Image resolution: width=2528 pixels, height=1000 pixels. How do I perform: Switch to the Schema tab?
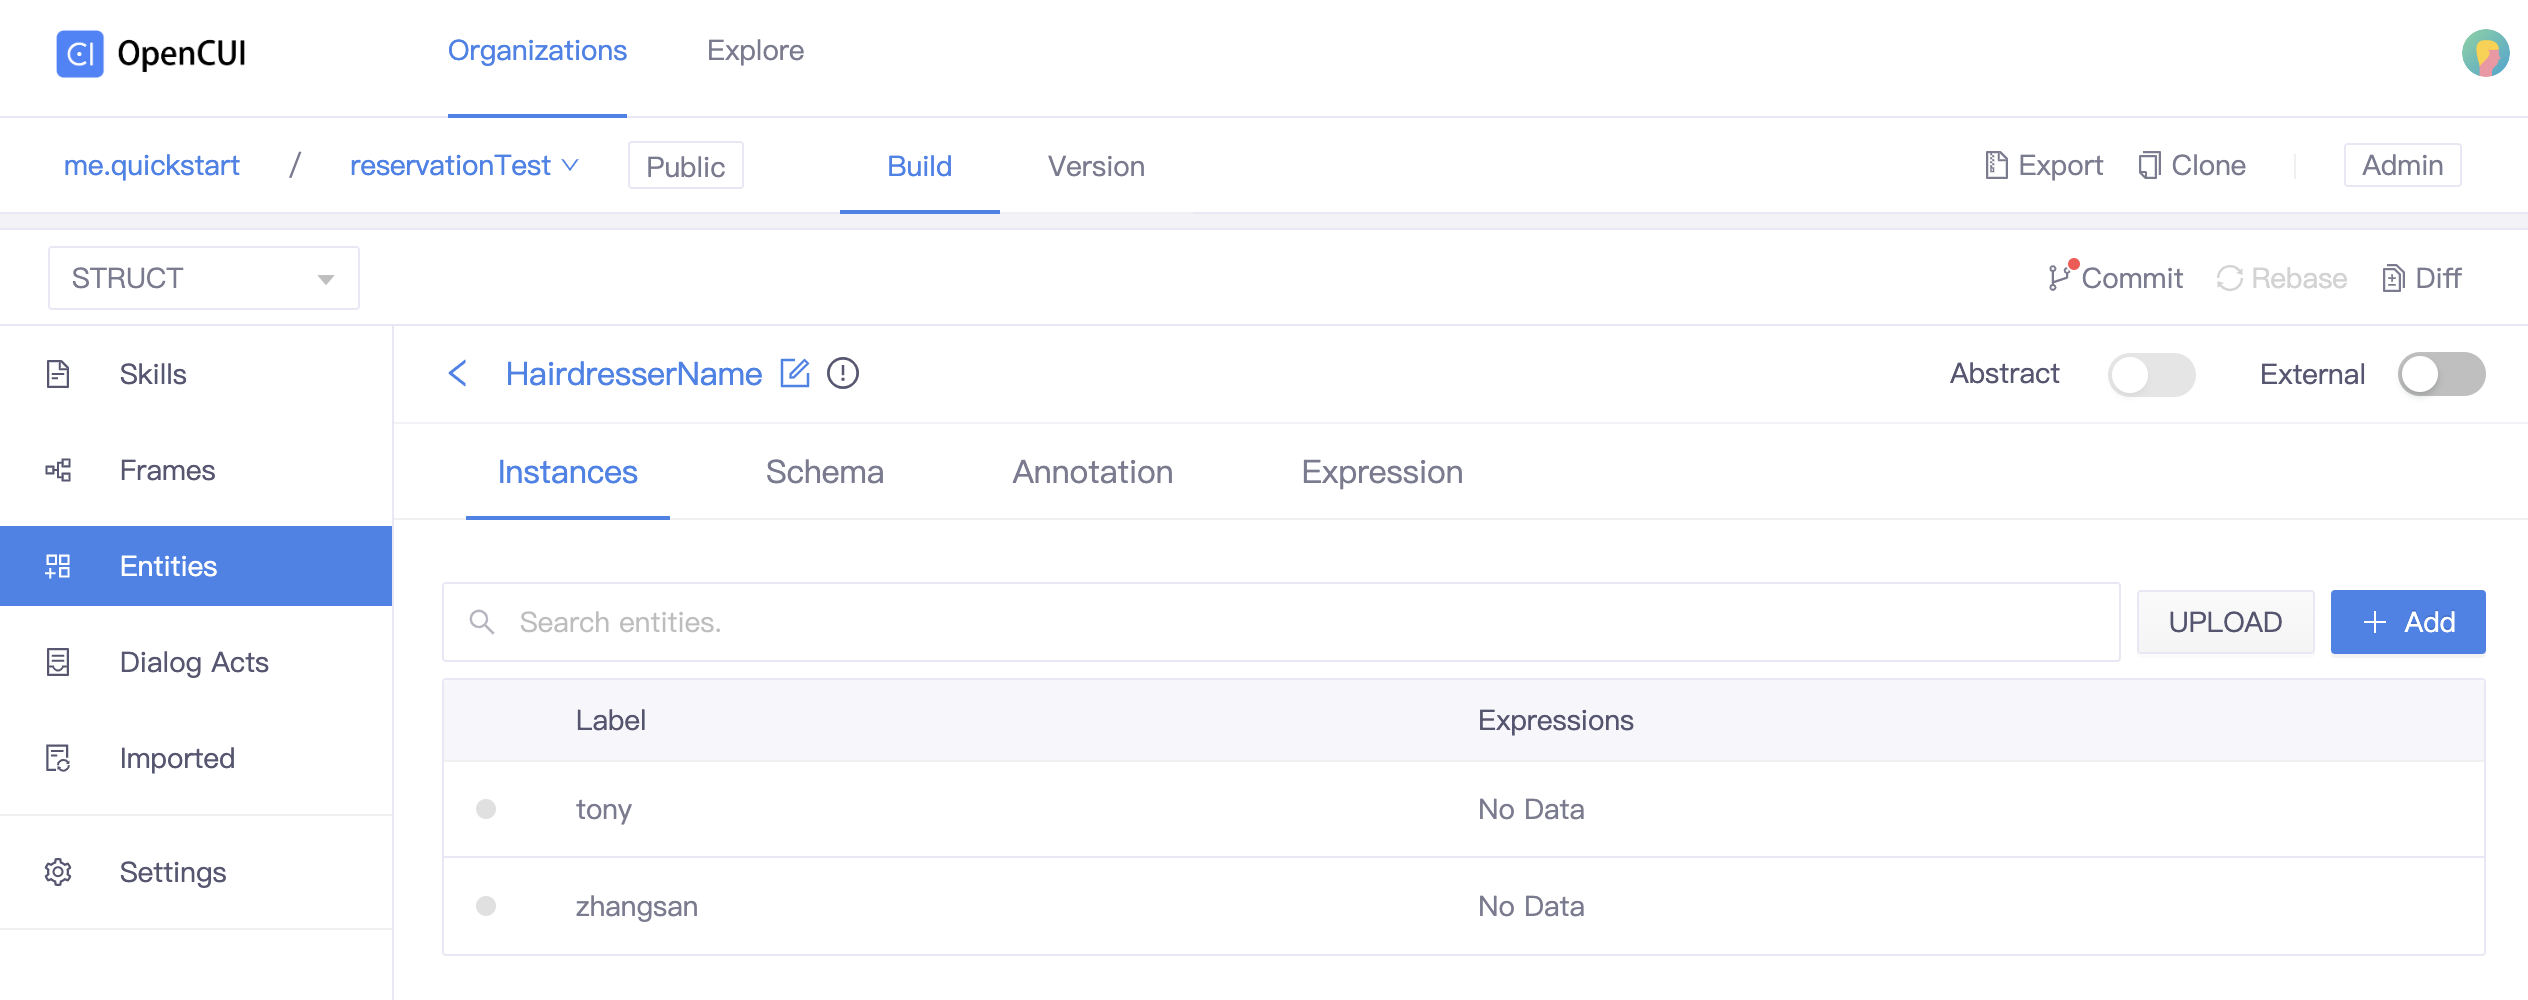coord(824,472)
